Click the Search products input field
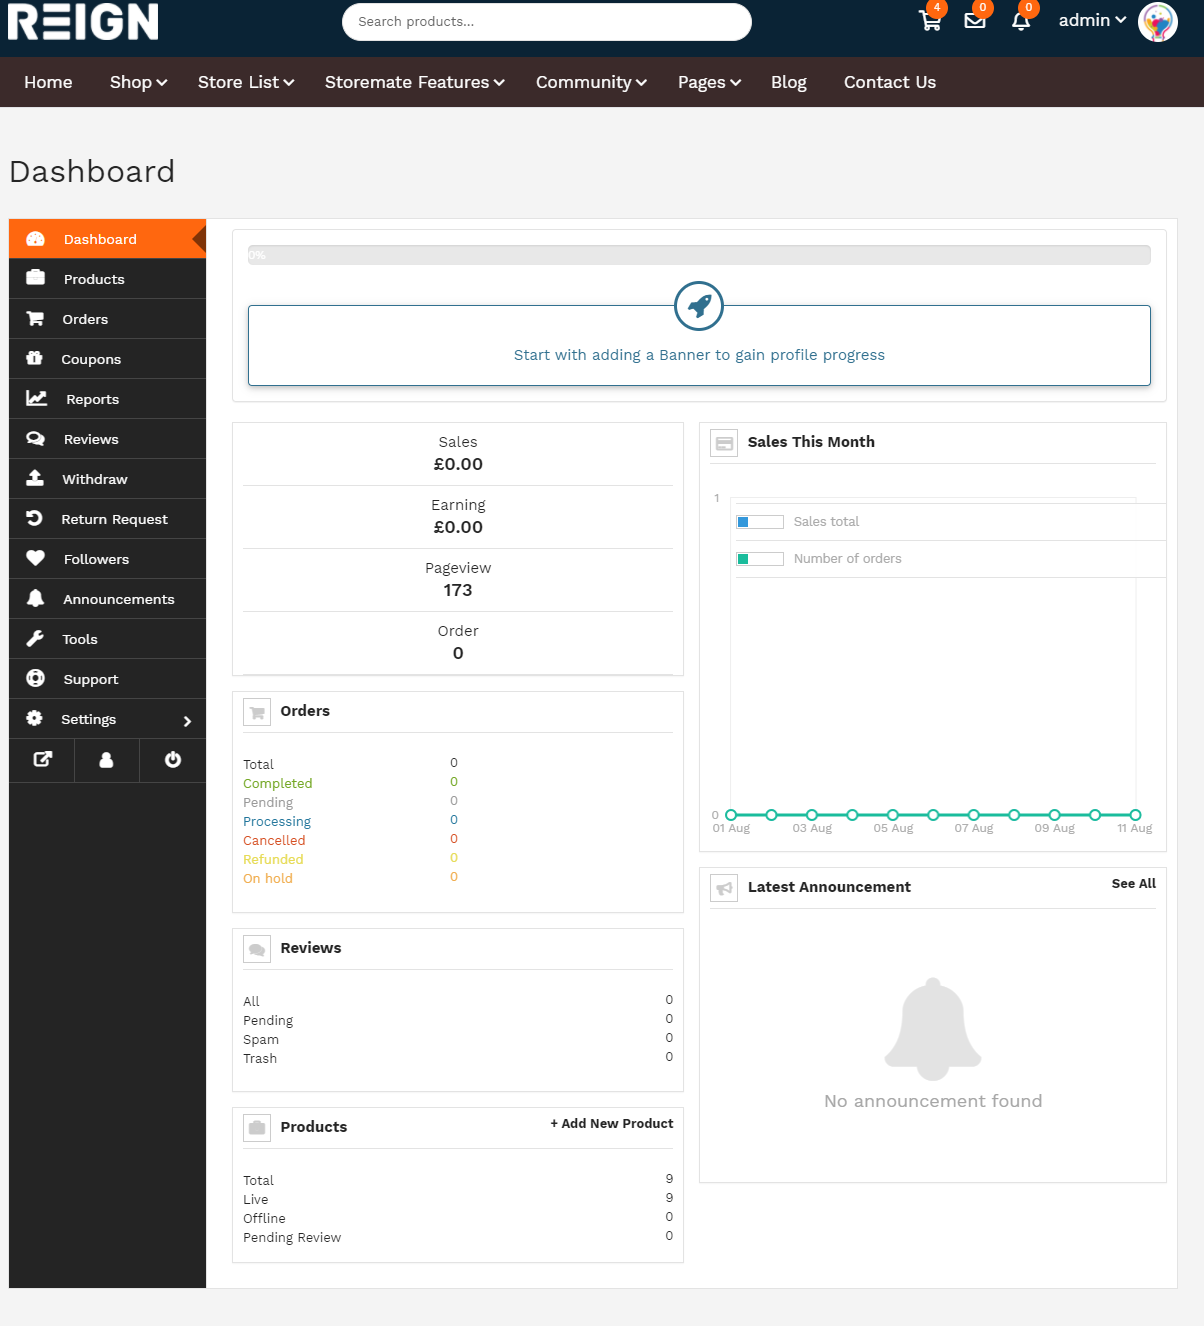This screenshot has width=1204, height=1326. (547, 22)
